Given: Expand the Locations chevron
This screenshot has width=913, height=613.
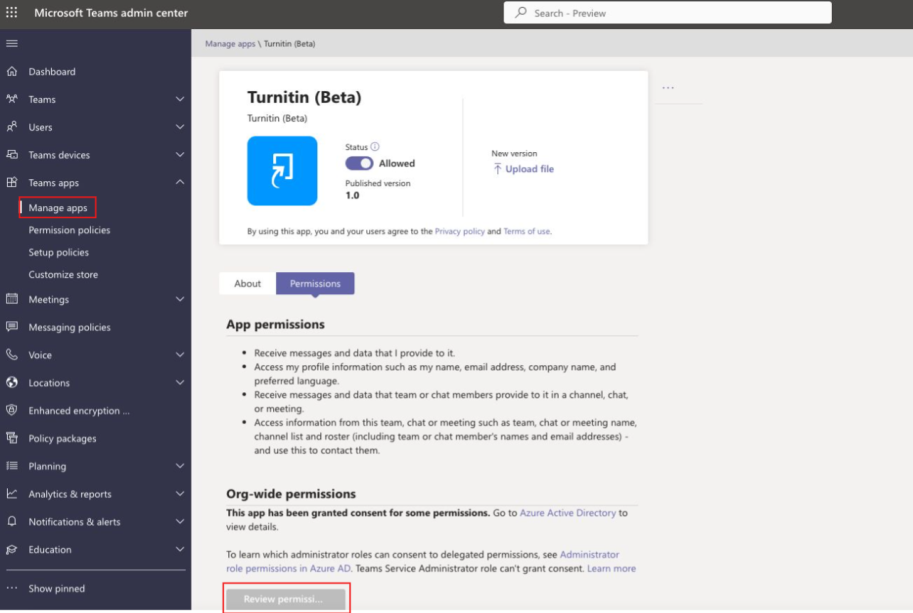Looking at the screenshot, I should tap(180, 382).
